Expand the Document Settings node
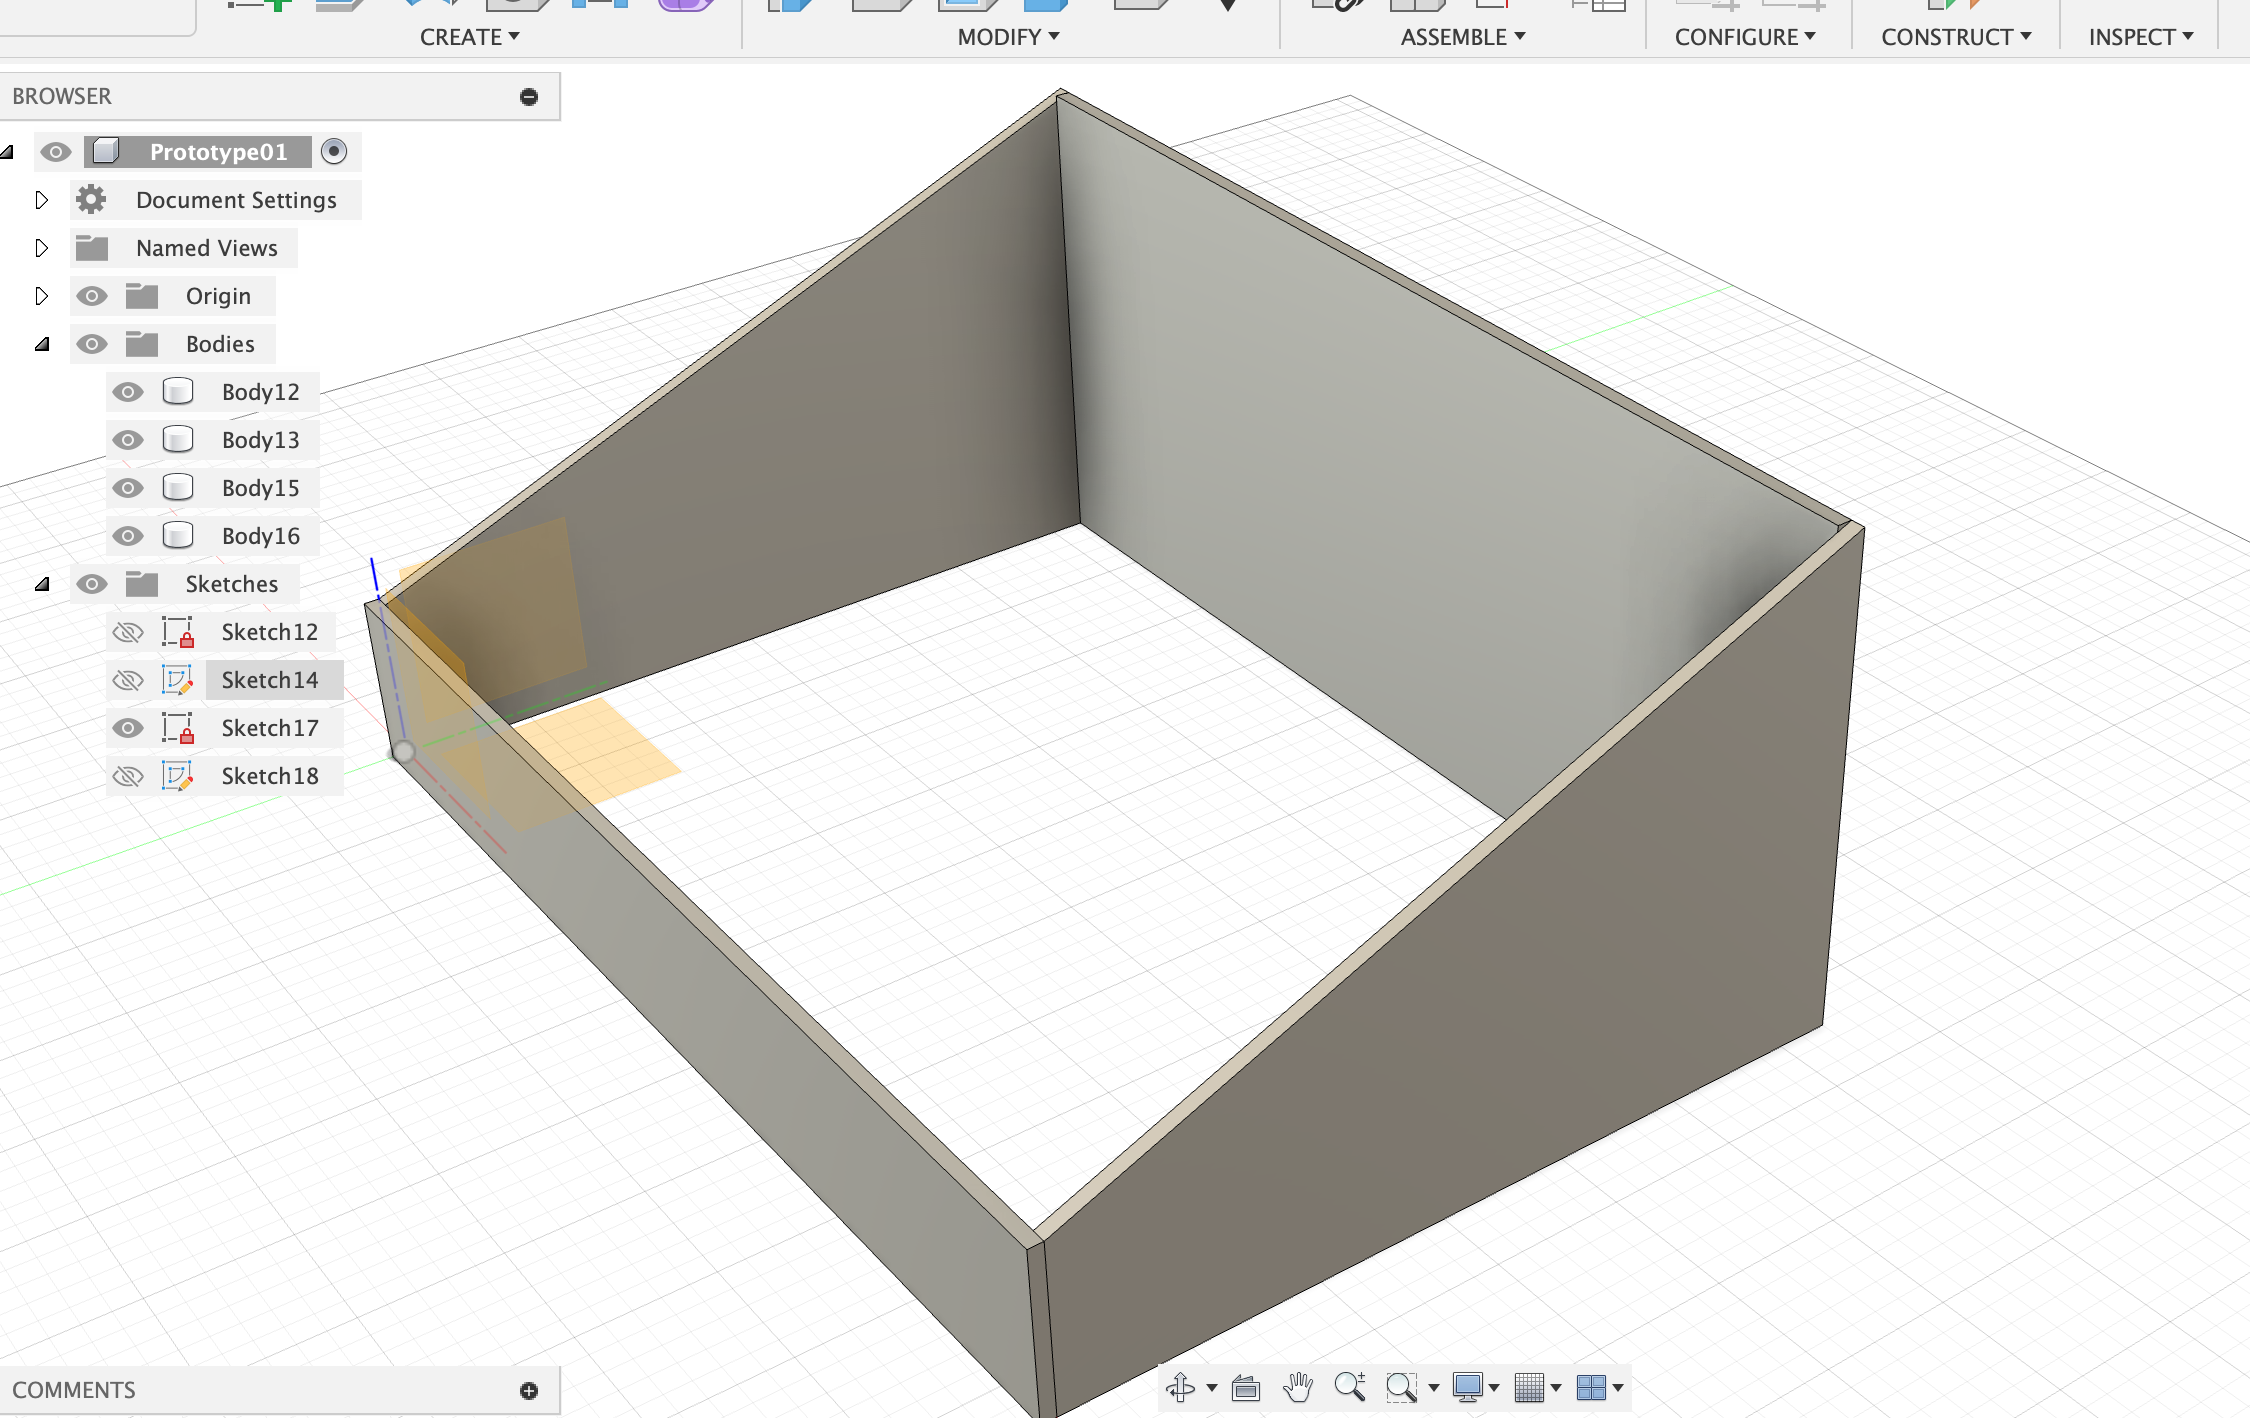The width and height of the screenshot is (2250, 1418). 41,200
